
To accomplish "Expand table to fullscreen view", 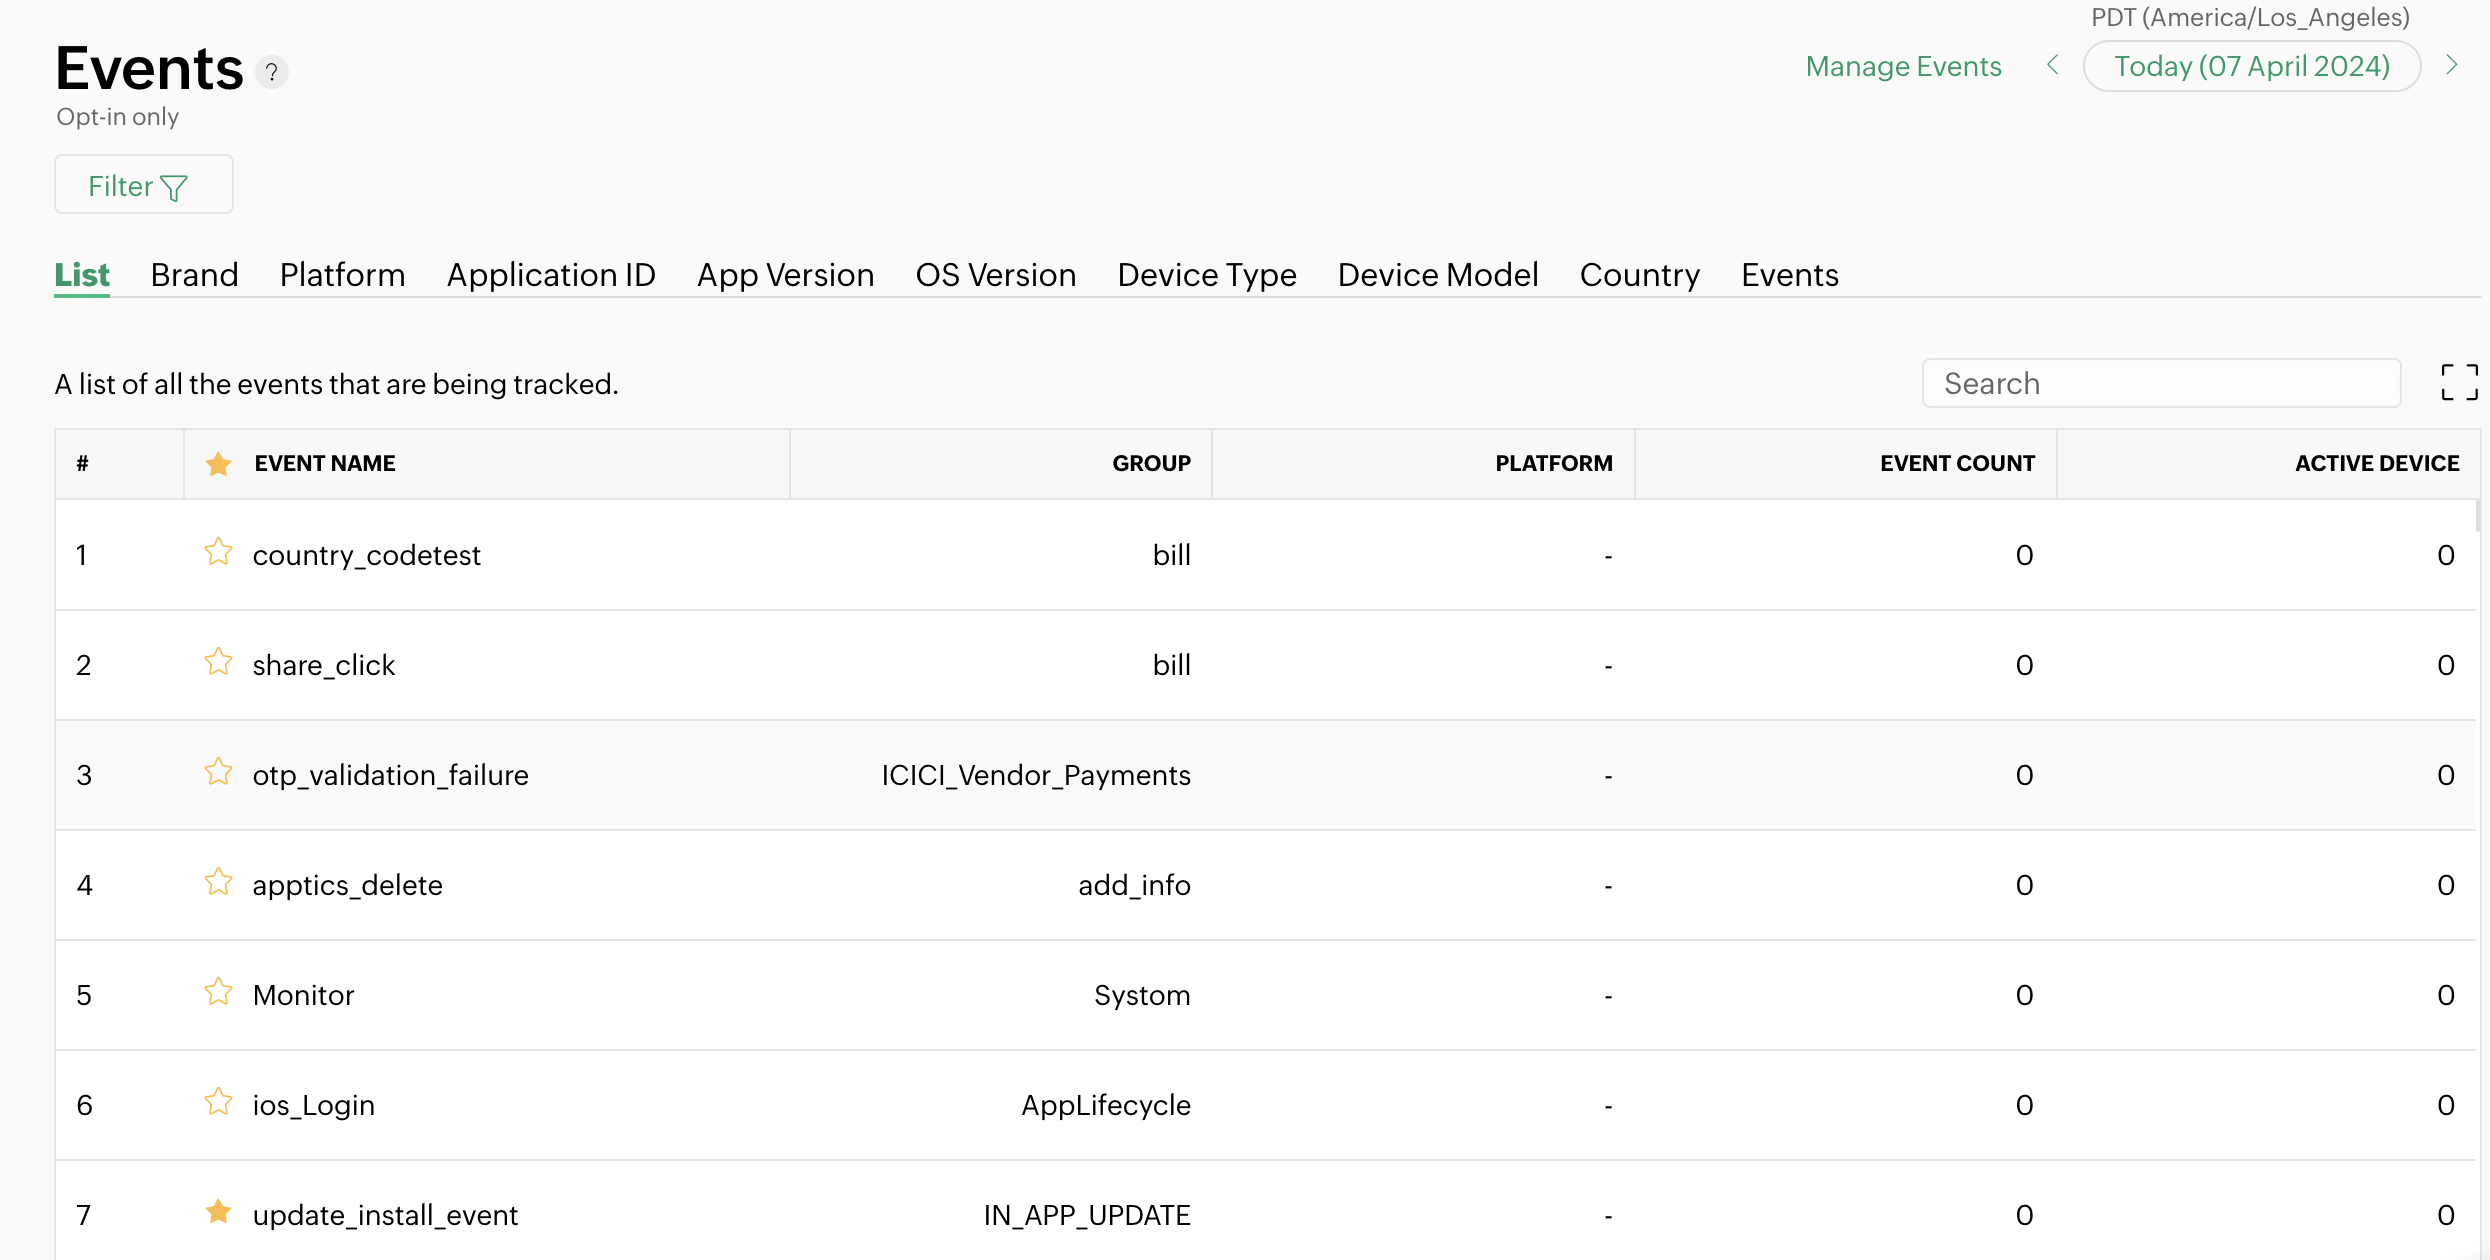I will pyautogui.click(x=2458, y=383).
